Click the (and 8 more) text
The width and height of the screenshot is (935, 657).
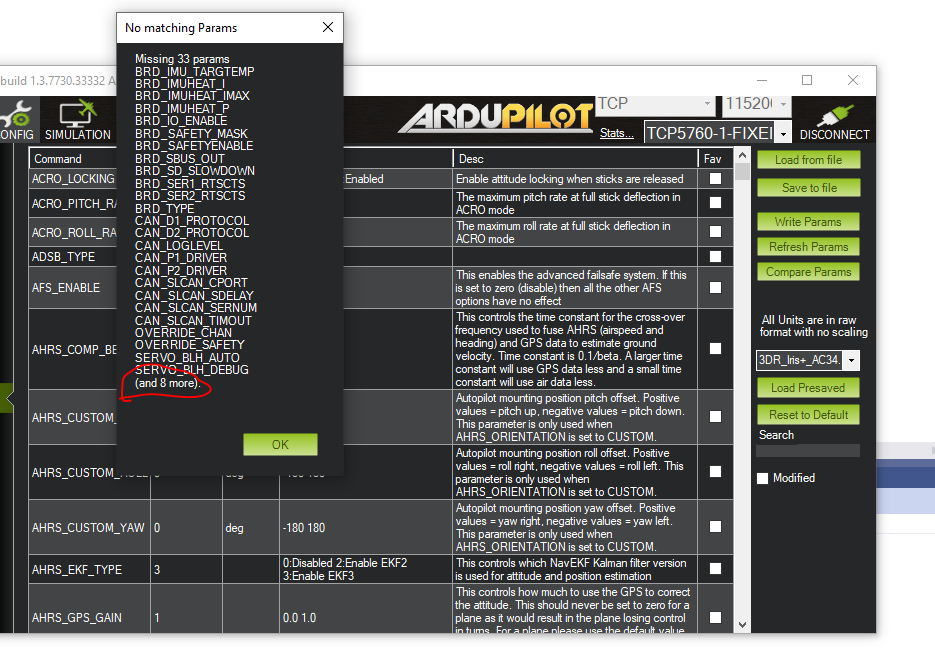point(167,383)
